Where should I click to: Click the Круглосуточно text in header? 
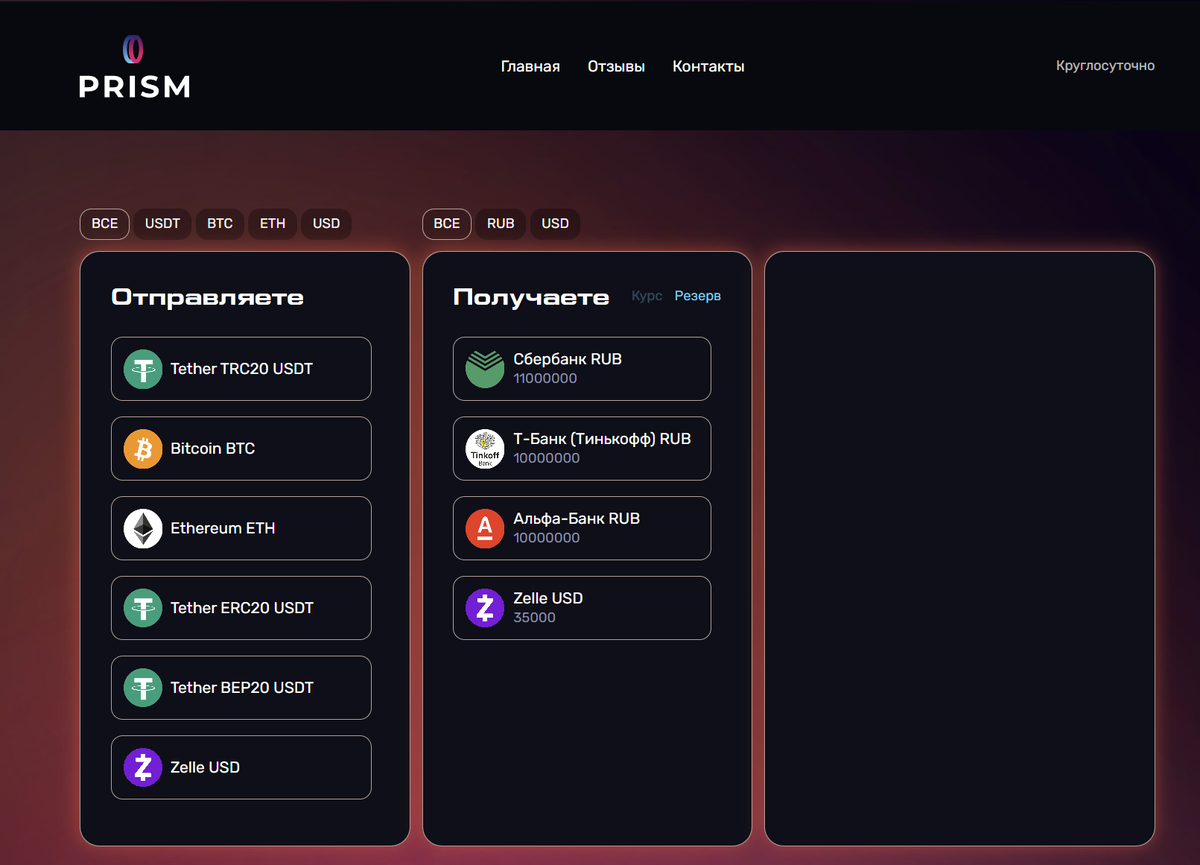(x=1105, y=66)
